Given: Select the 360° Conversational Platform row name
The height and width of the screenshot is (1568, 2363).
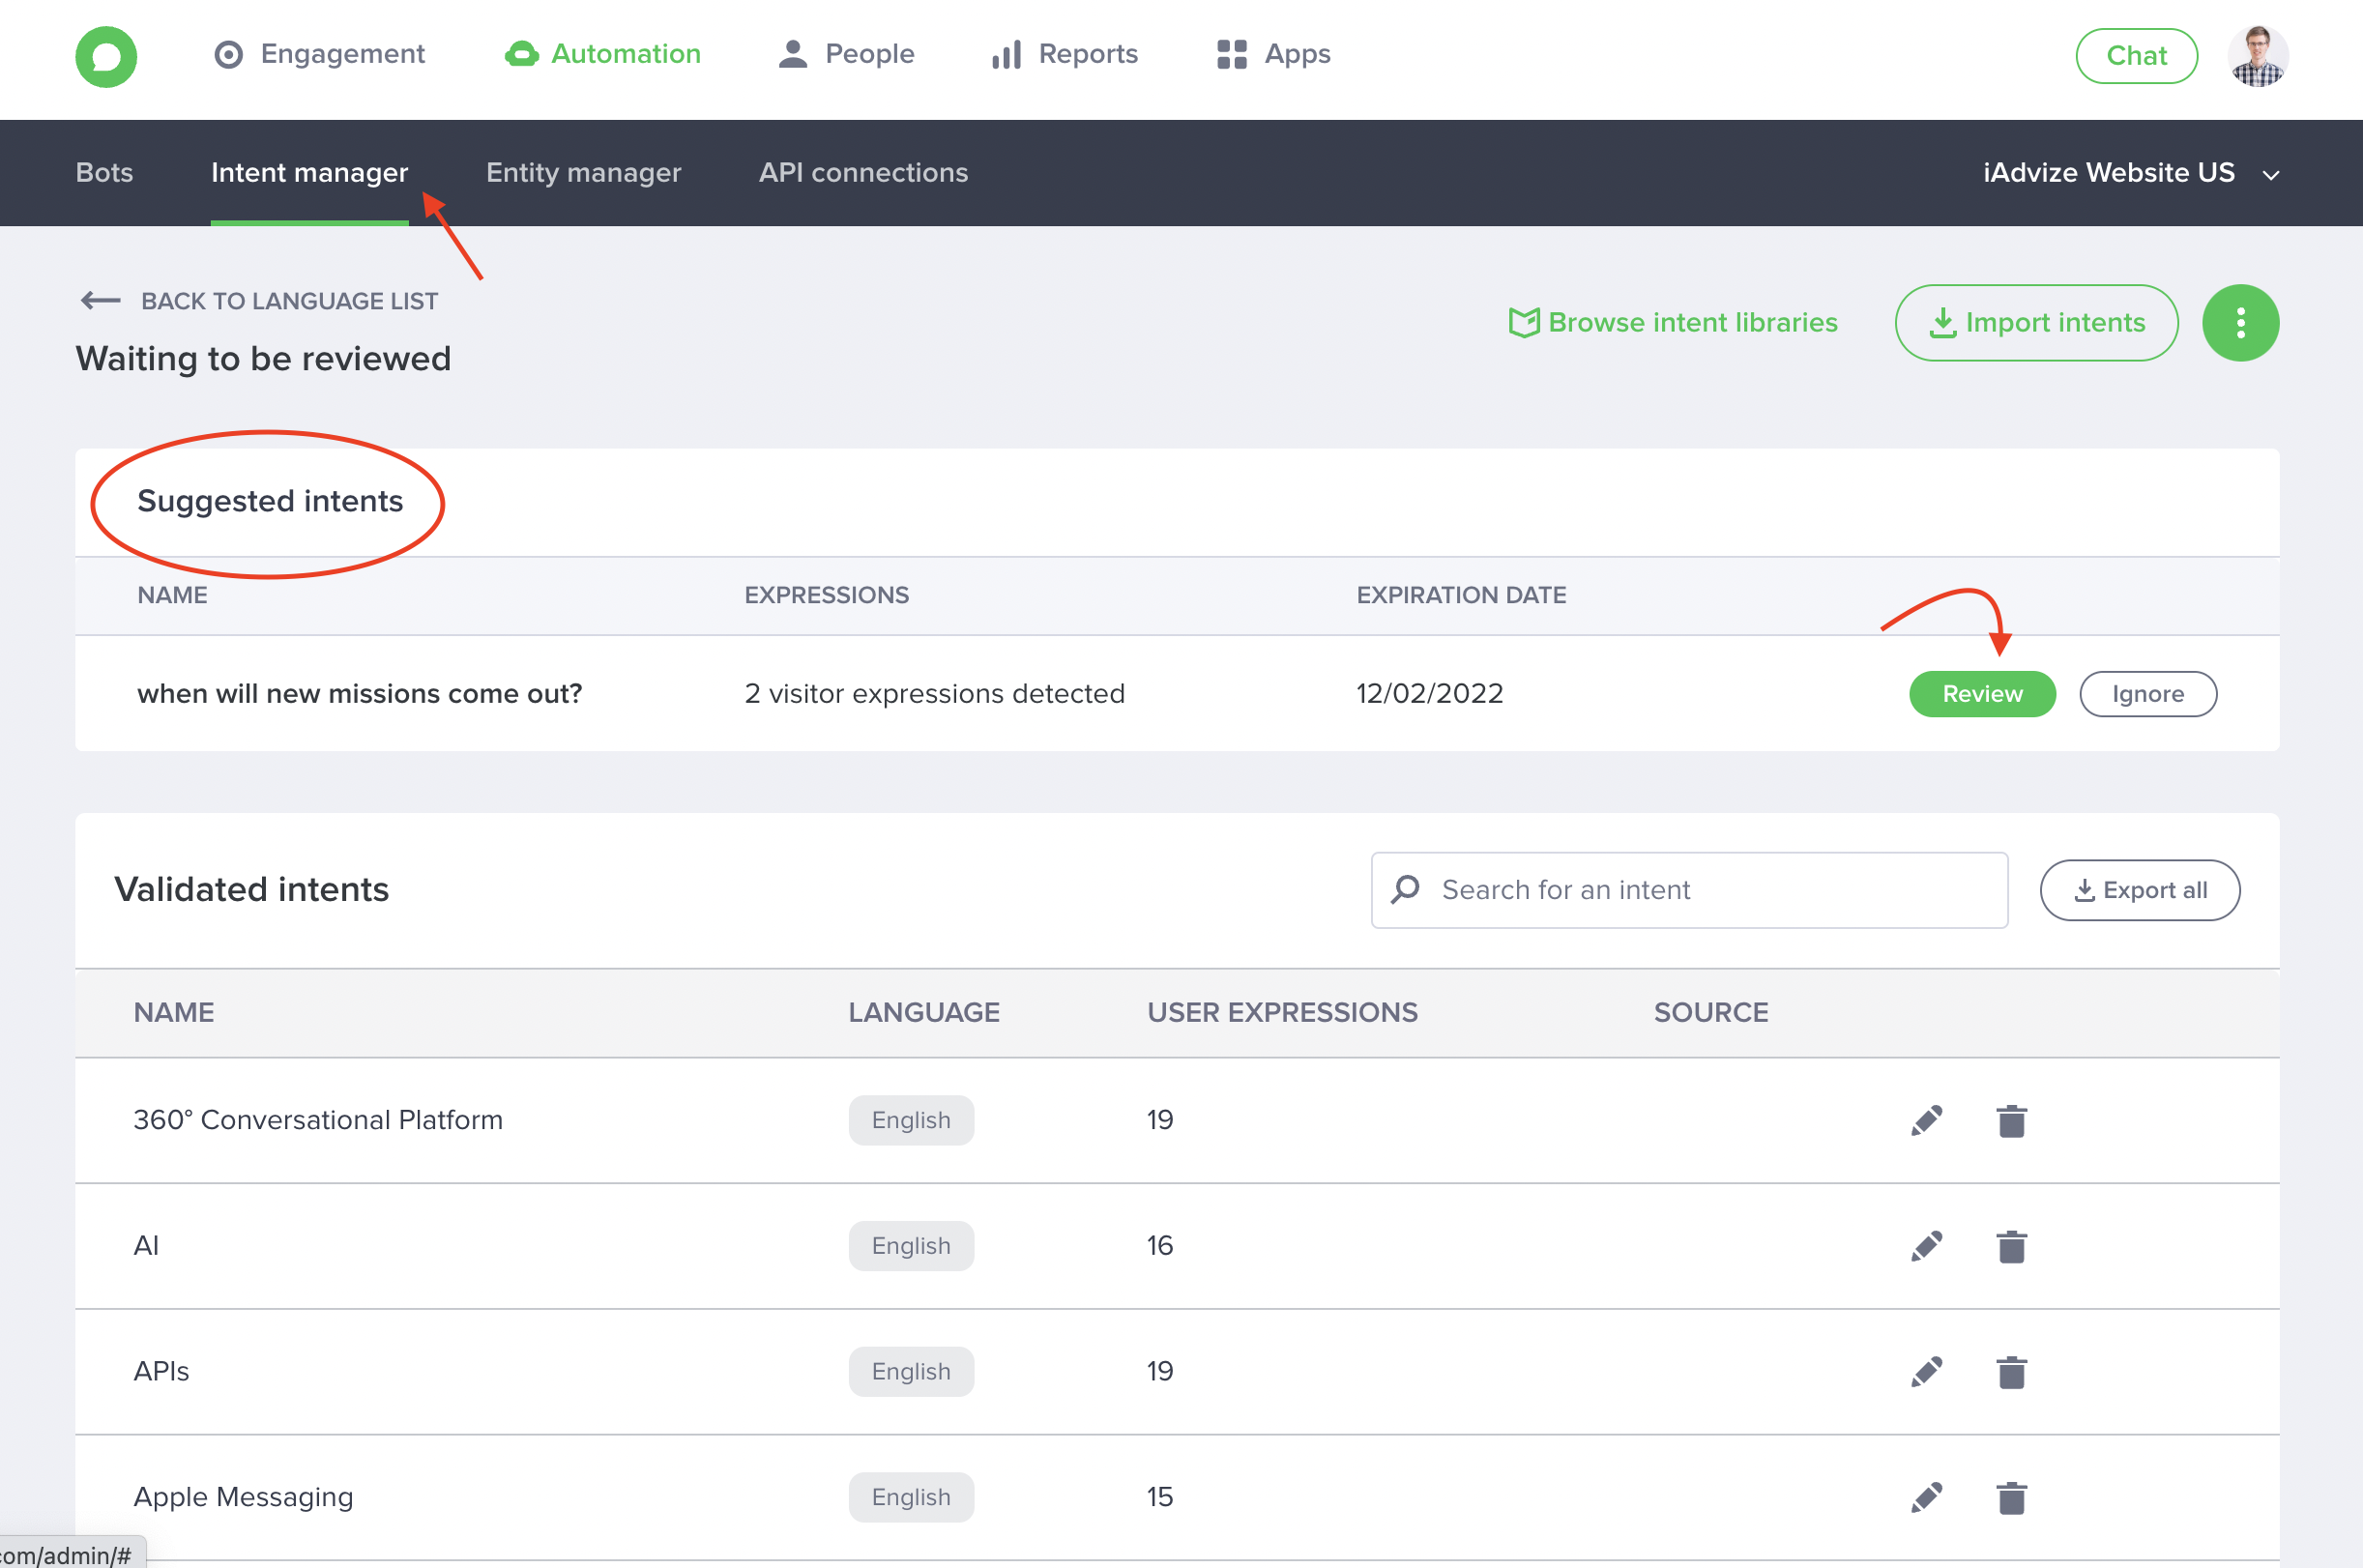Looking at the screenshot, I should coord(318,1120).
